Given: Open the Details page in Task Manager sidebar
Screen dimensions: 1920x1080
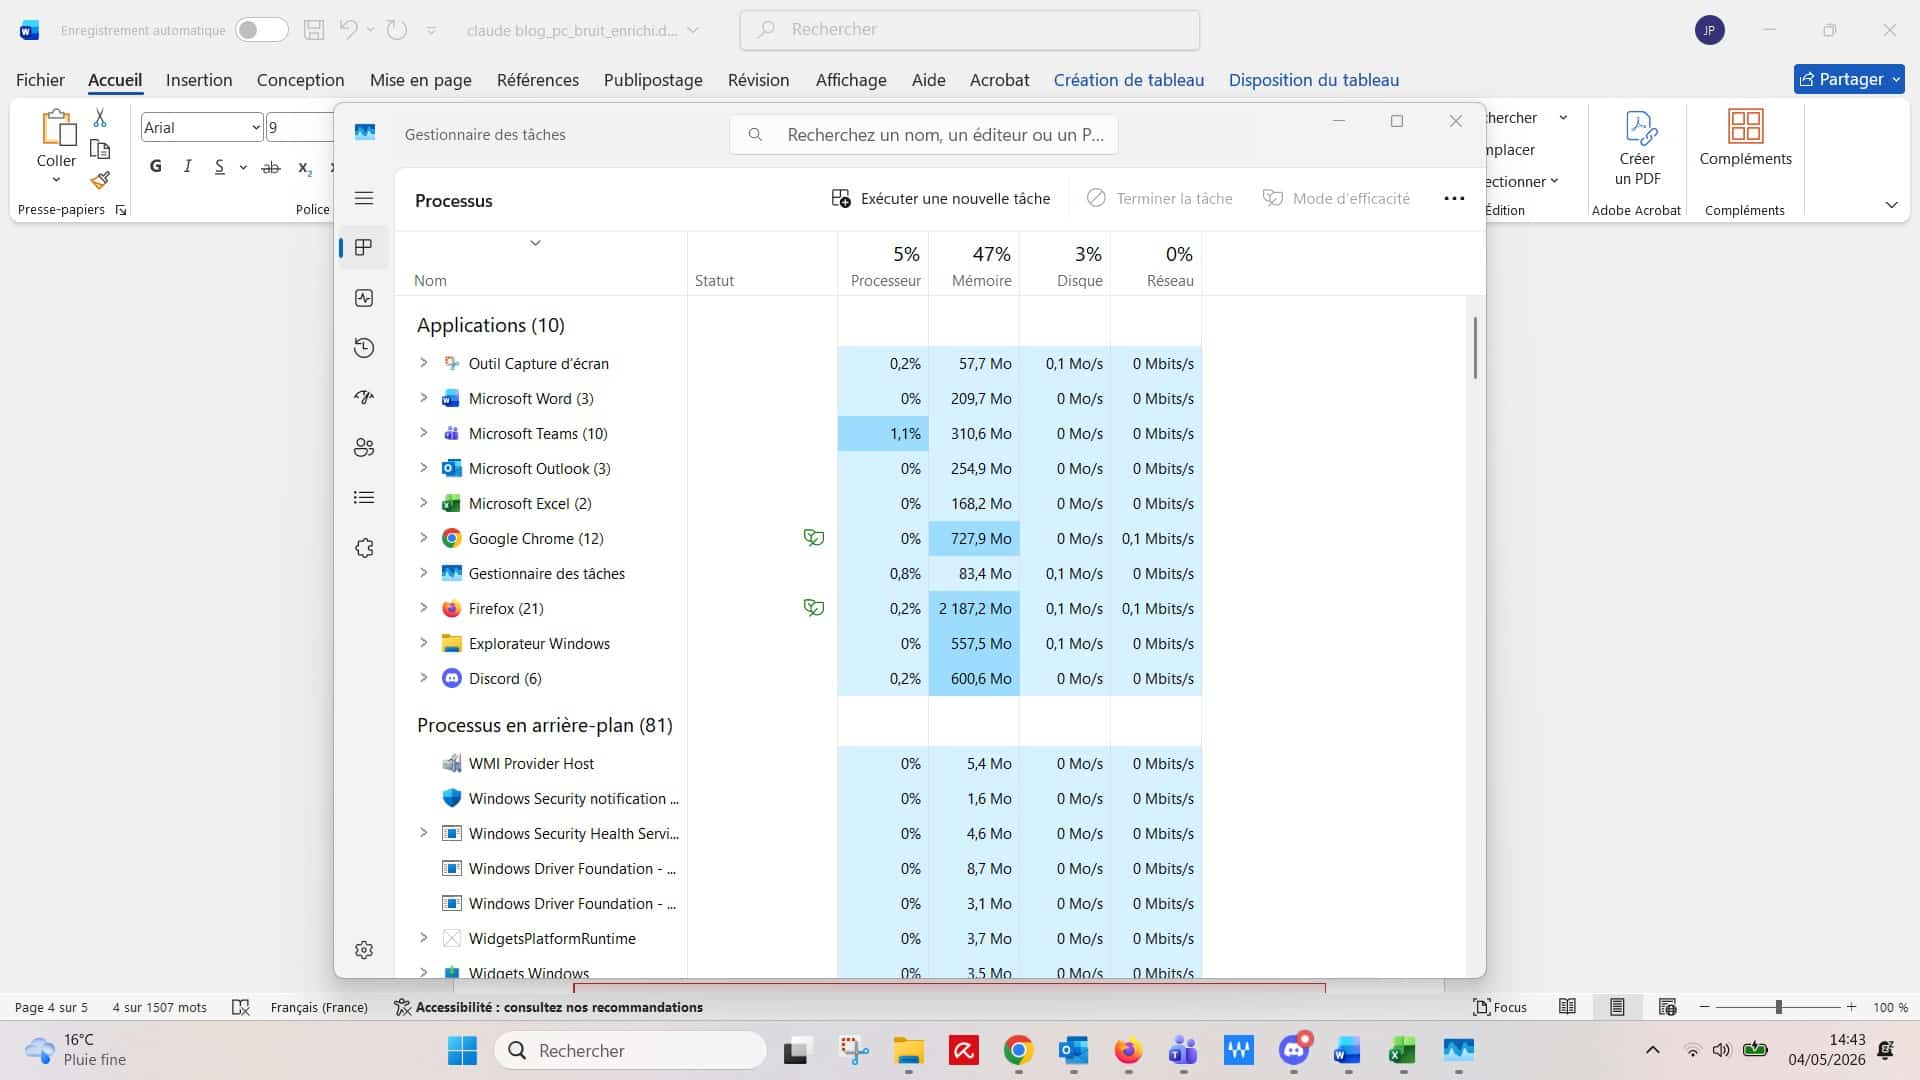Looking at the screenshot, I should click(x=364, y=497).
